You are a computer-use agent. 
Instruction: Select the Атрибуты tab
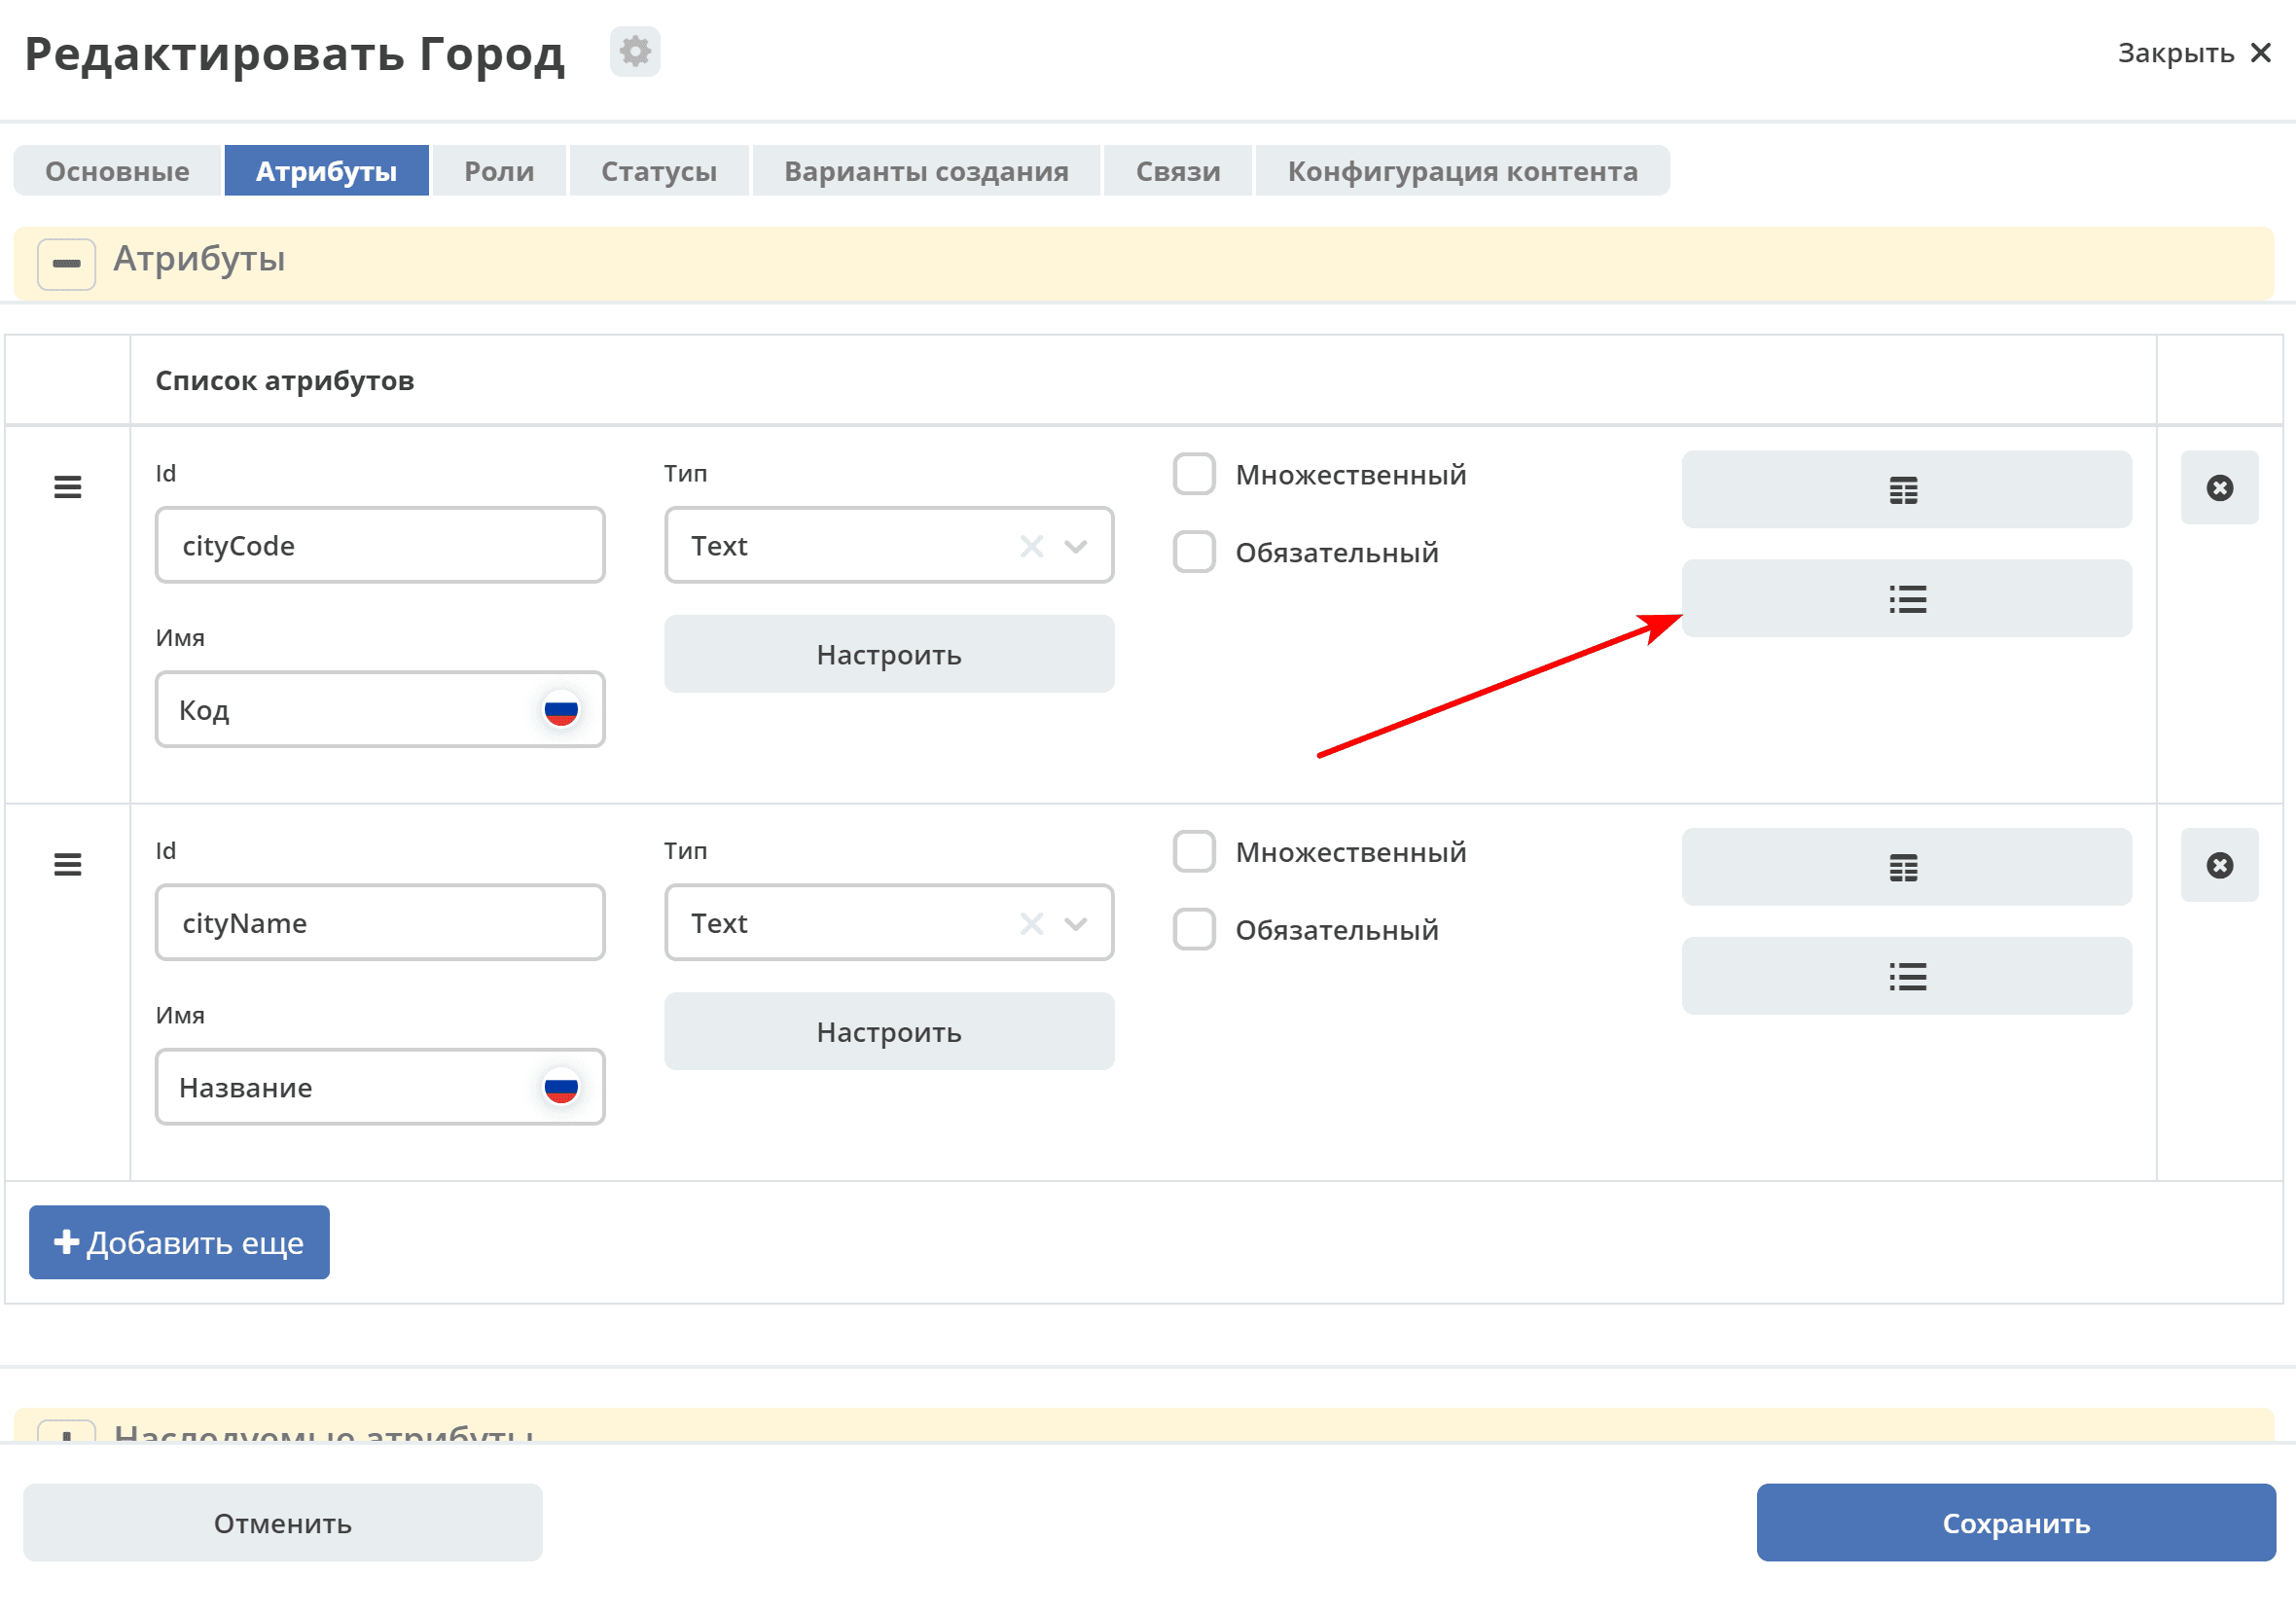(326, 171)
